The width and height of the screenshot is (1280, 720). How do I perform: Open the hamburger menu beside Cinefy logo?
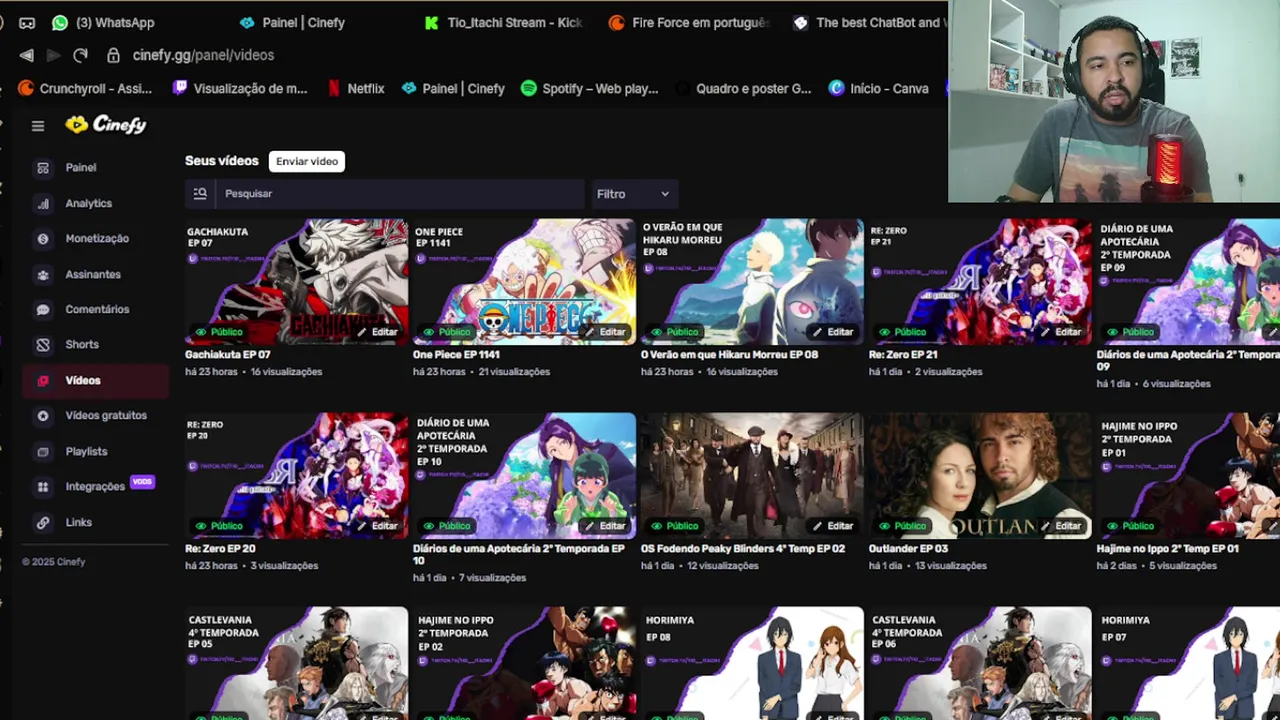[x=38, y=126]
